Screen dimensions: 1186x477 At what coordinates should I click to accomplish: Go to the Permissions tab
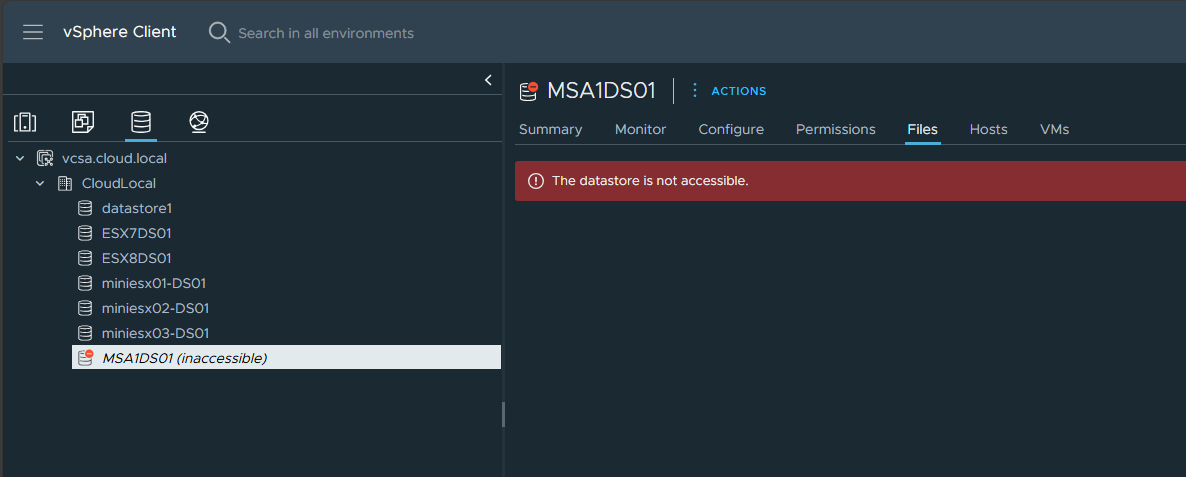835,129
